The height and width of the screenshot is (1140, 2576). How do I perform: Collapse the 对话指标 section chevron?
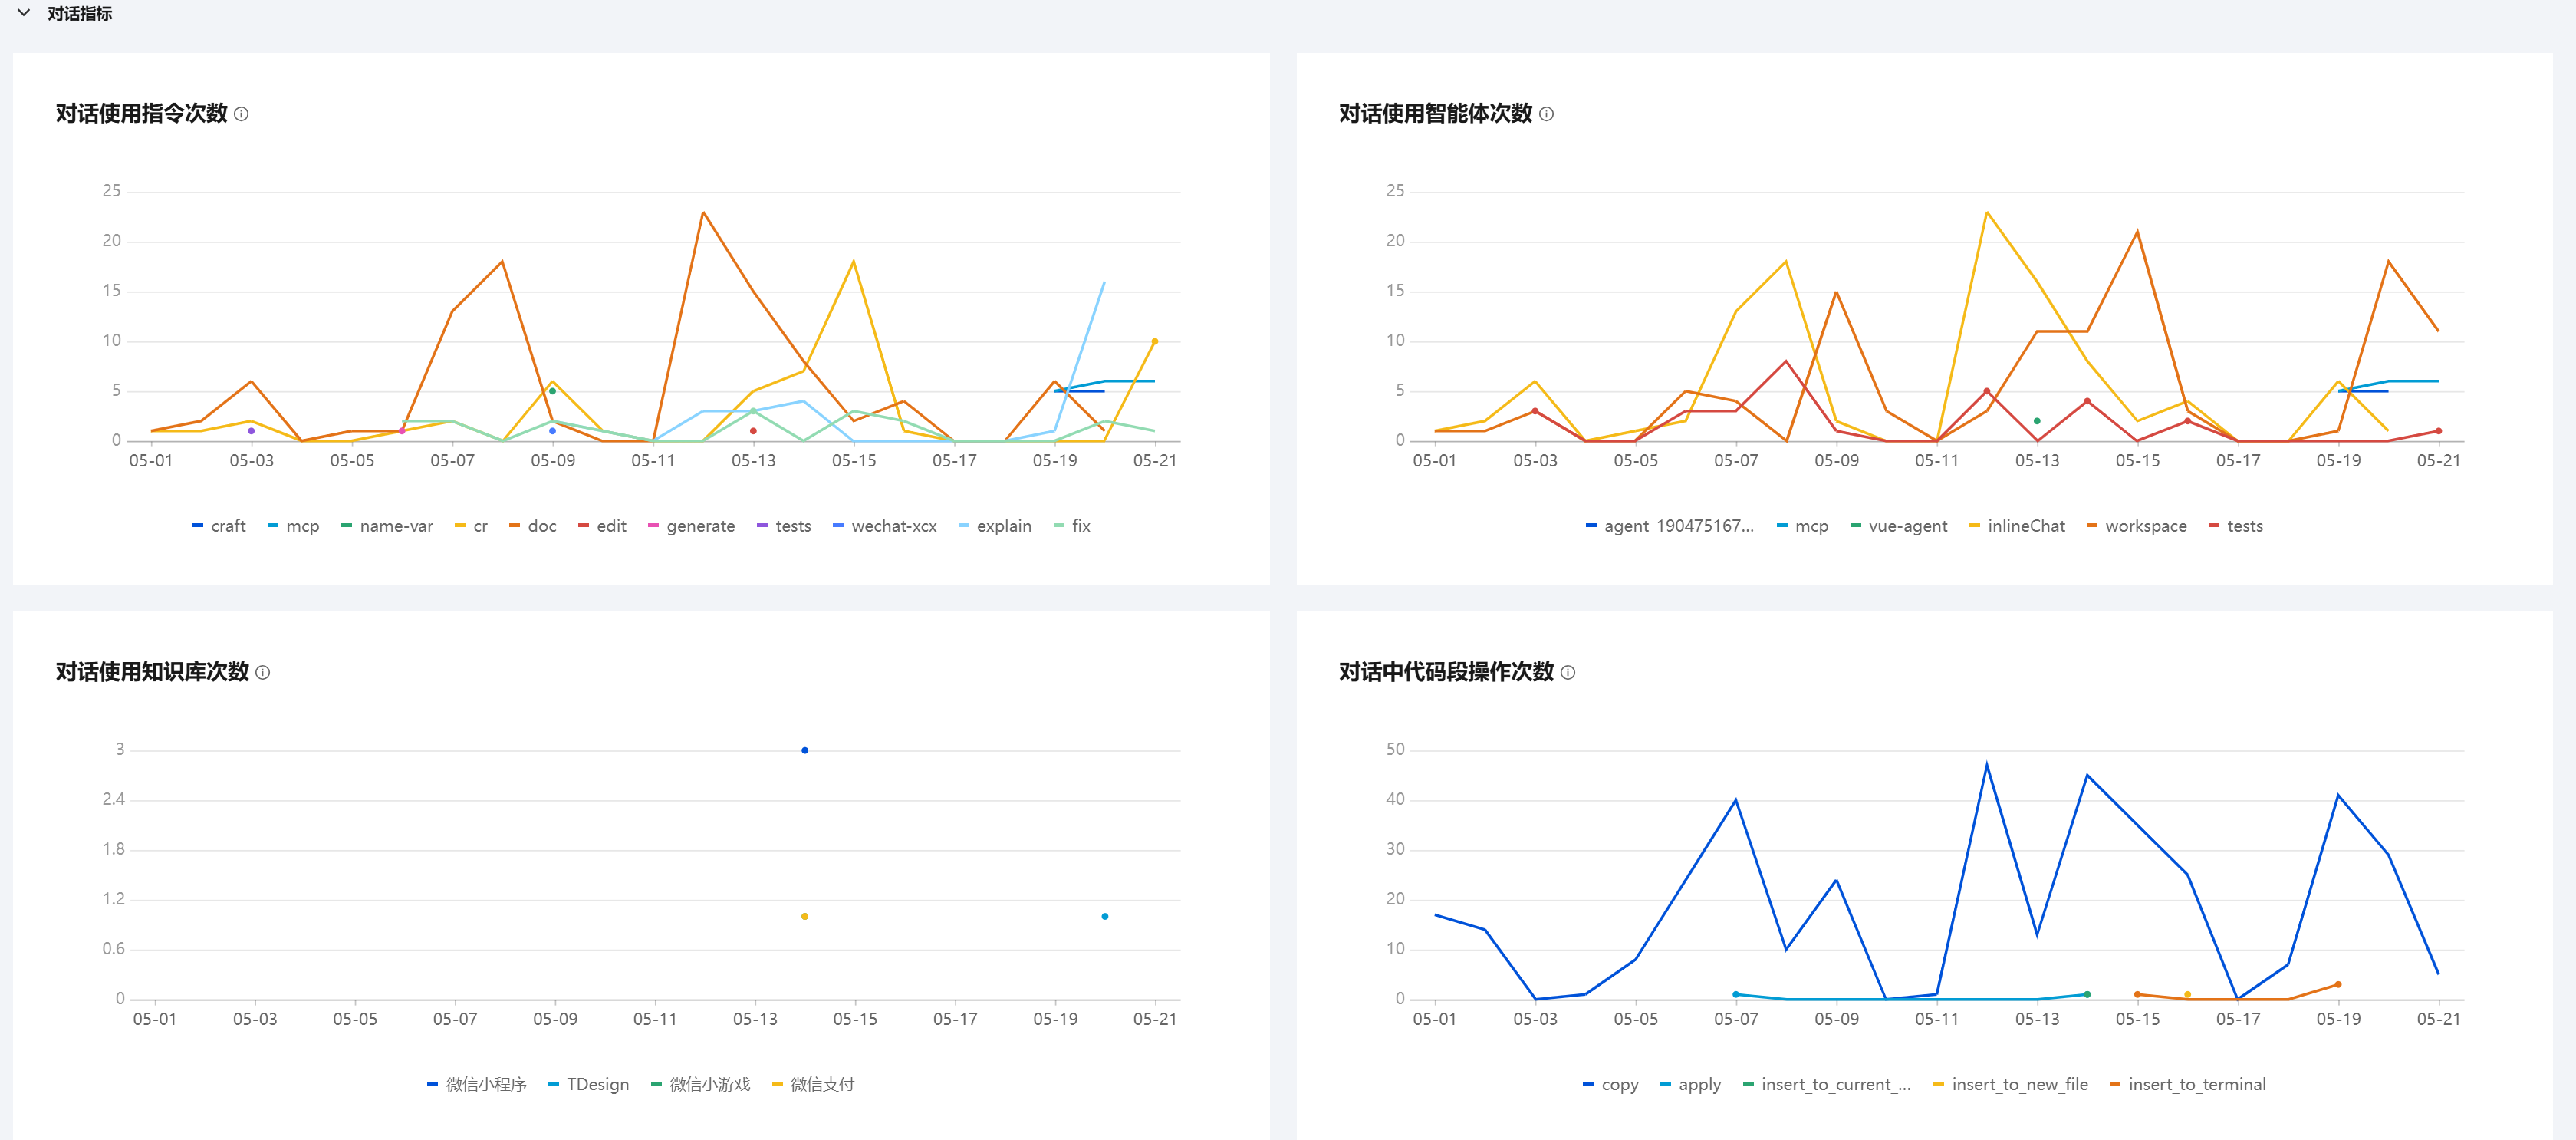tap(24, 13)
